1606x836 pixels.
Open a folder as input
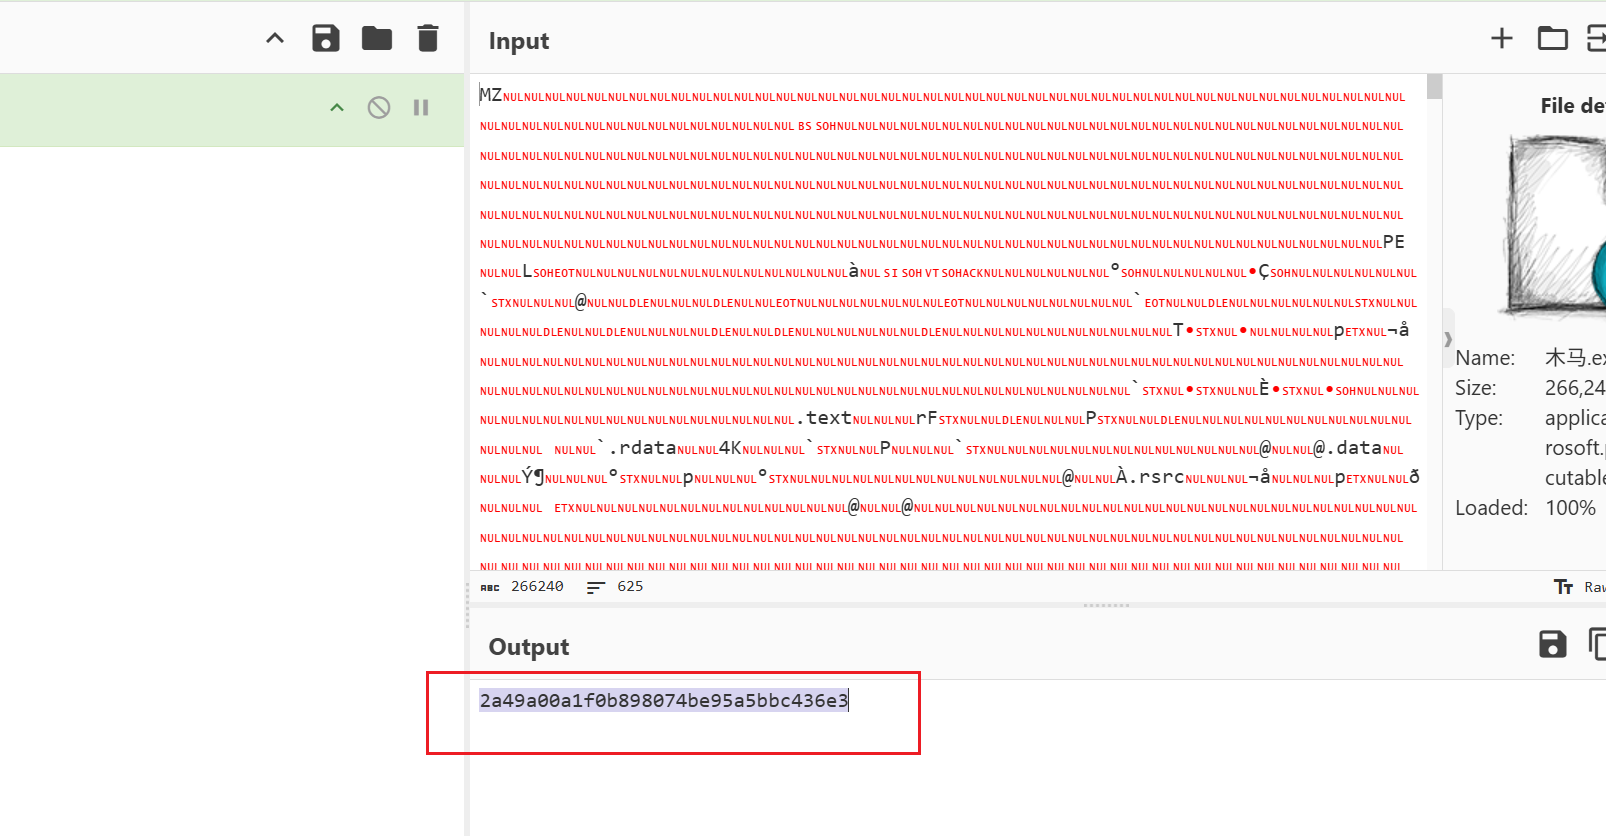(1552, 39)
